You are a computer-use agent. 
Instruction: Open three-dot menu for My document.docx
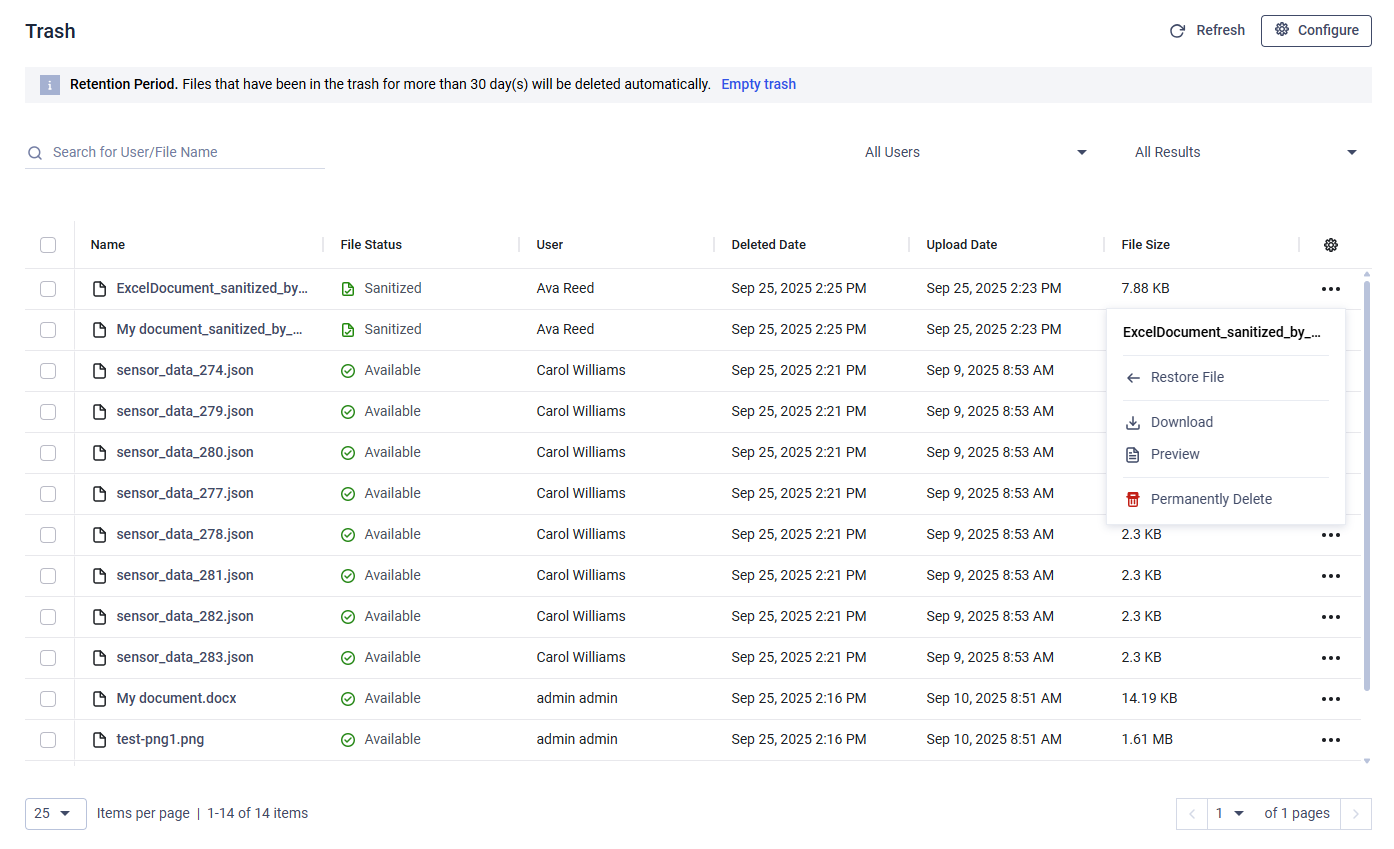tap(1330, 699)
